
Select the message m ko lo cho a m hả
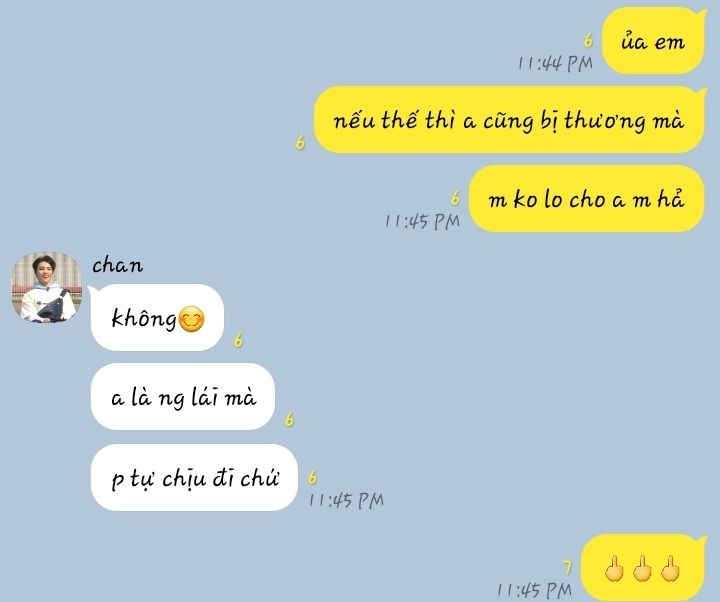[x=587, y=198]
